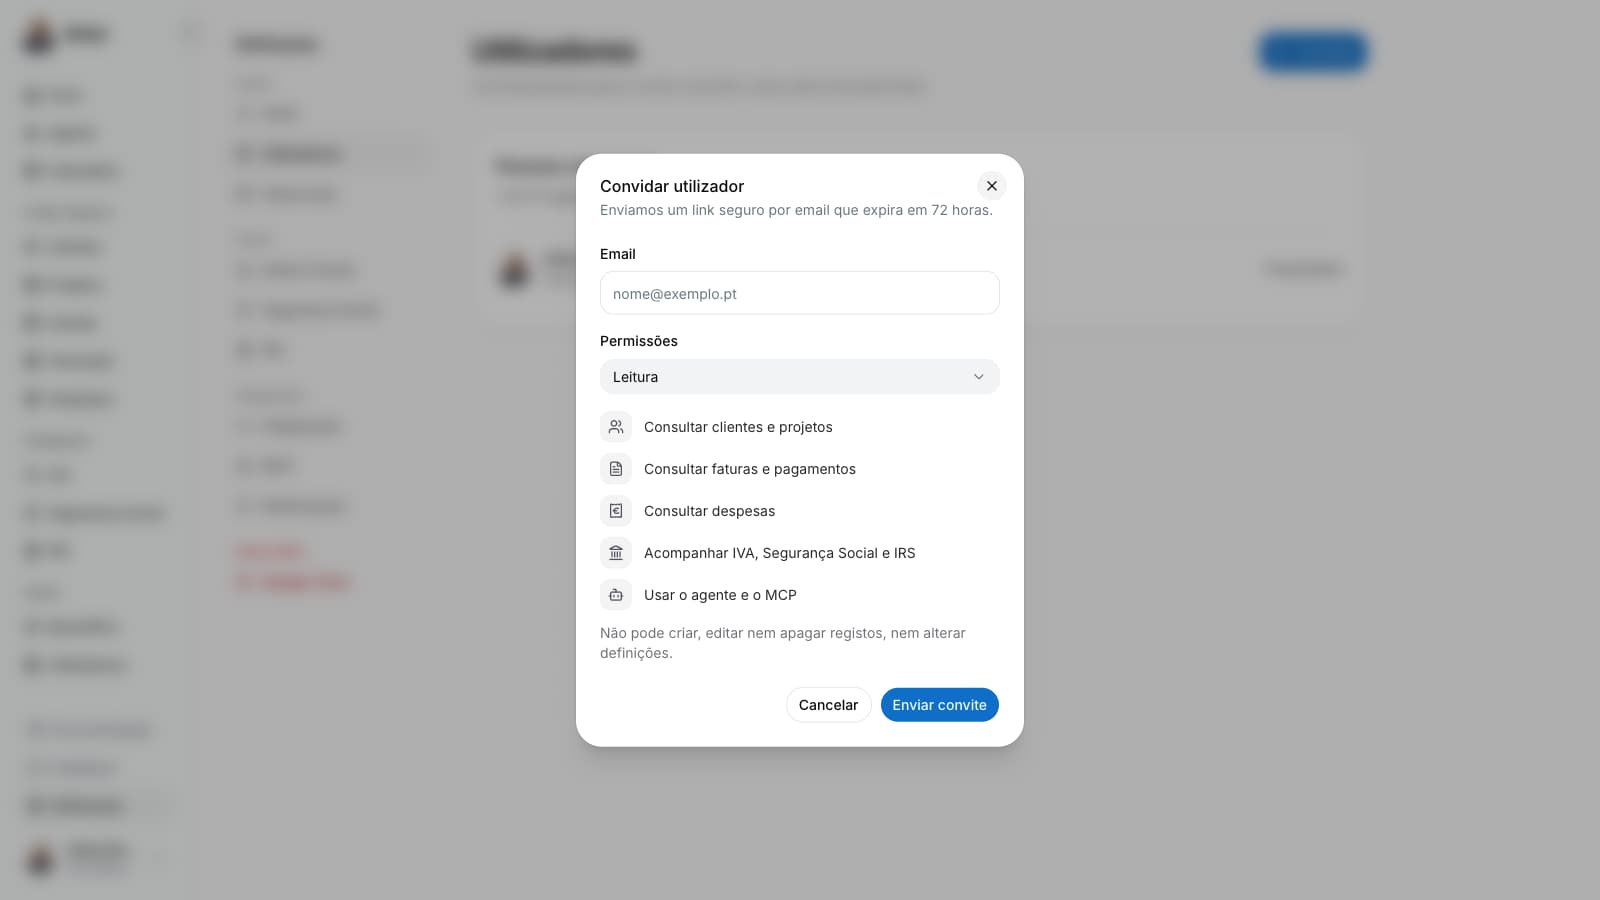Click Acompanhar IVA, Segurança Social e IRS

[x=780, y=553]
